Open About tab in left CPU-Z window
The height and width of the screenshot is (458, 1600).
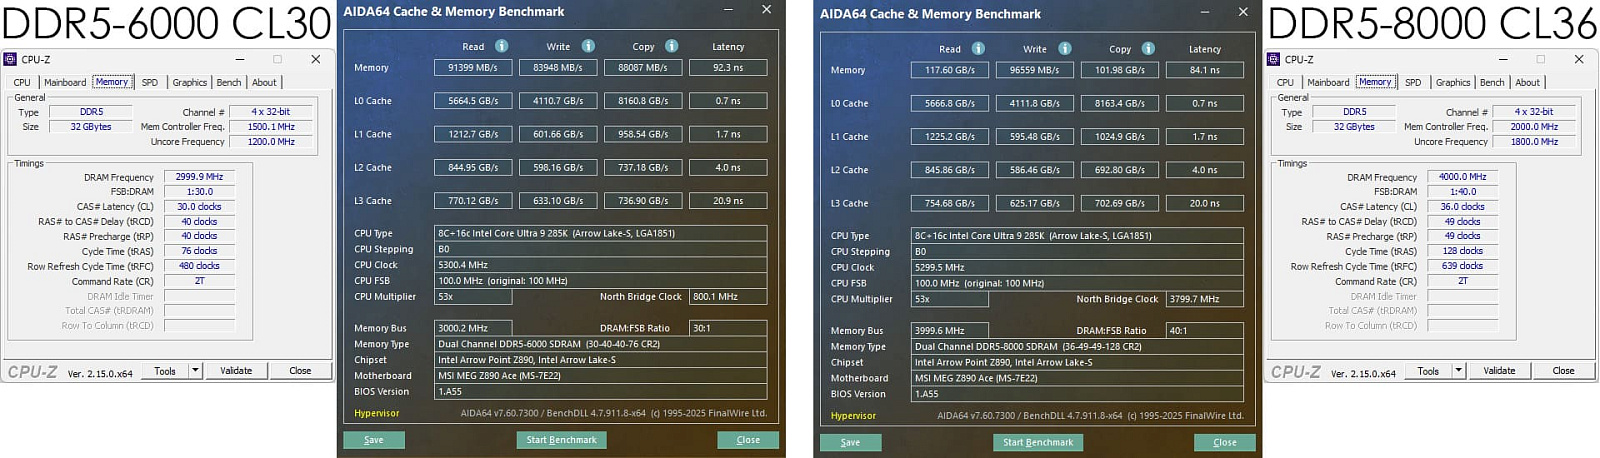(264, 82)
